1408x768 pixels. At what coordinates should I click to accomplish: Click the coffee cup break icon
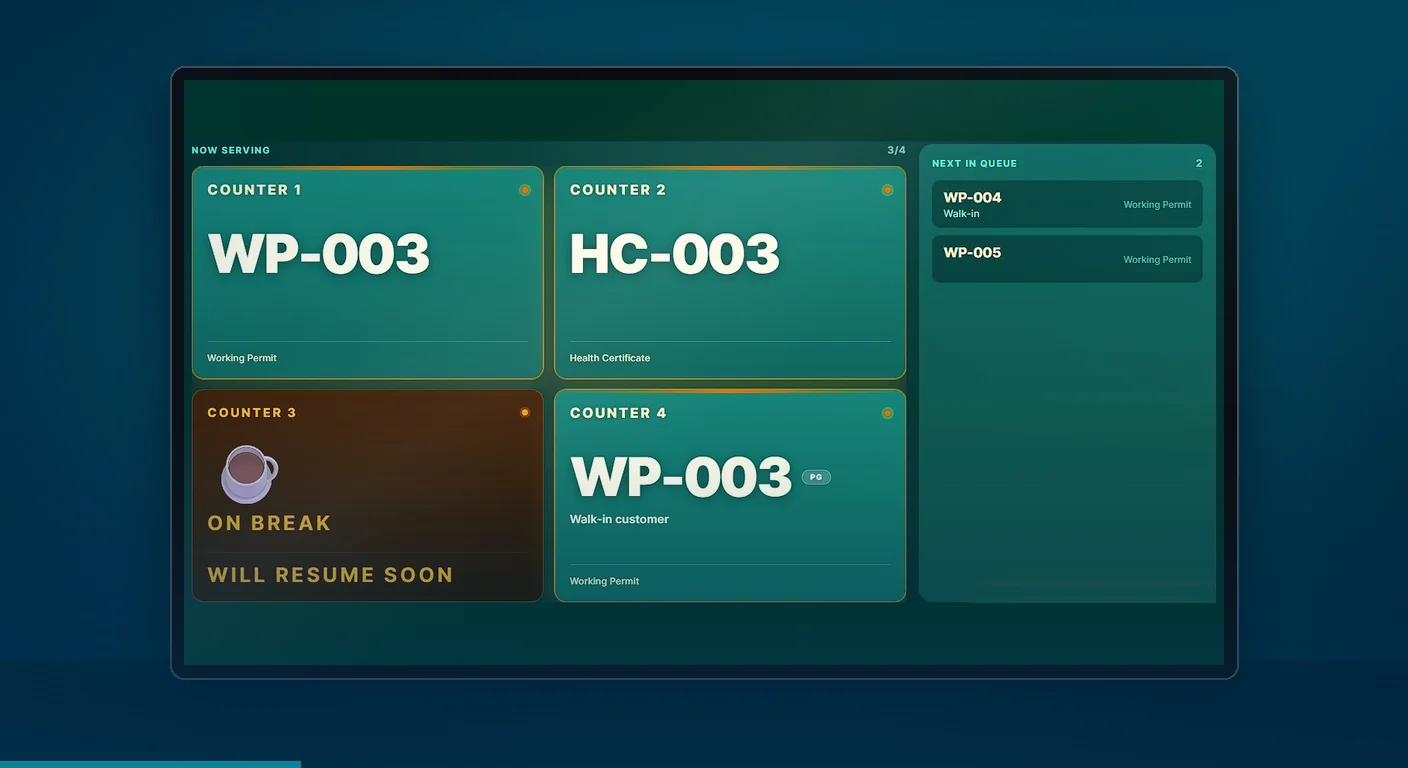coord(249,474)
